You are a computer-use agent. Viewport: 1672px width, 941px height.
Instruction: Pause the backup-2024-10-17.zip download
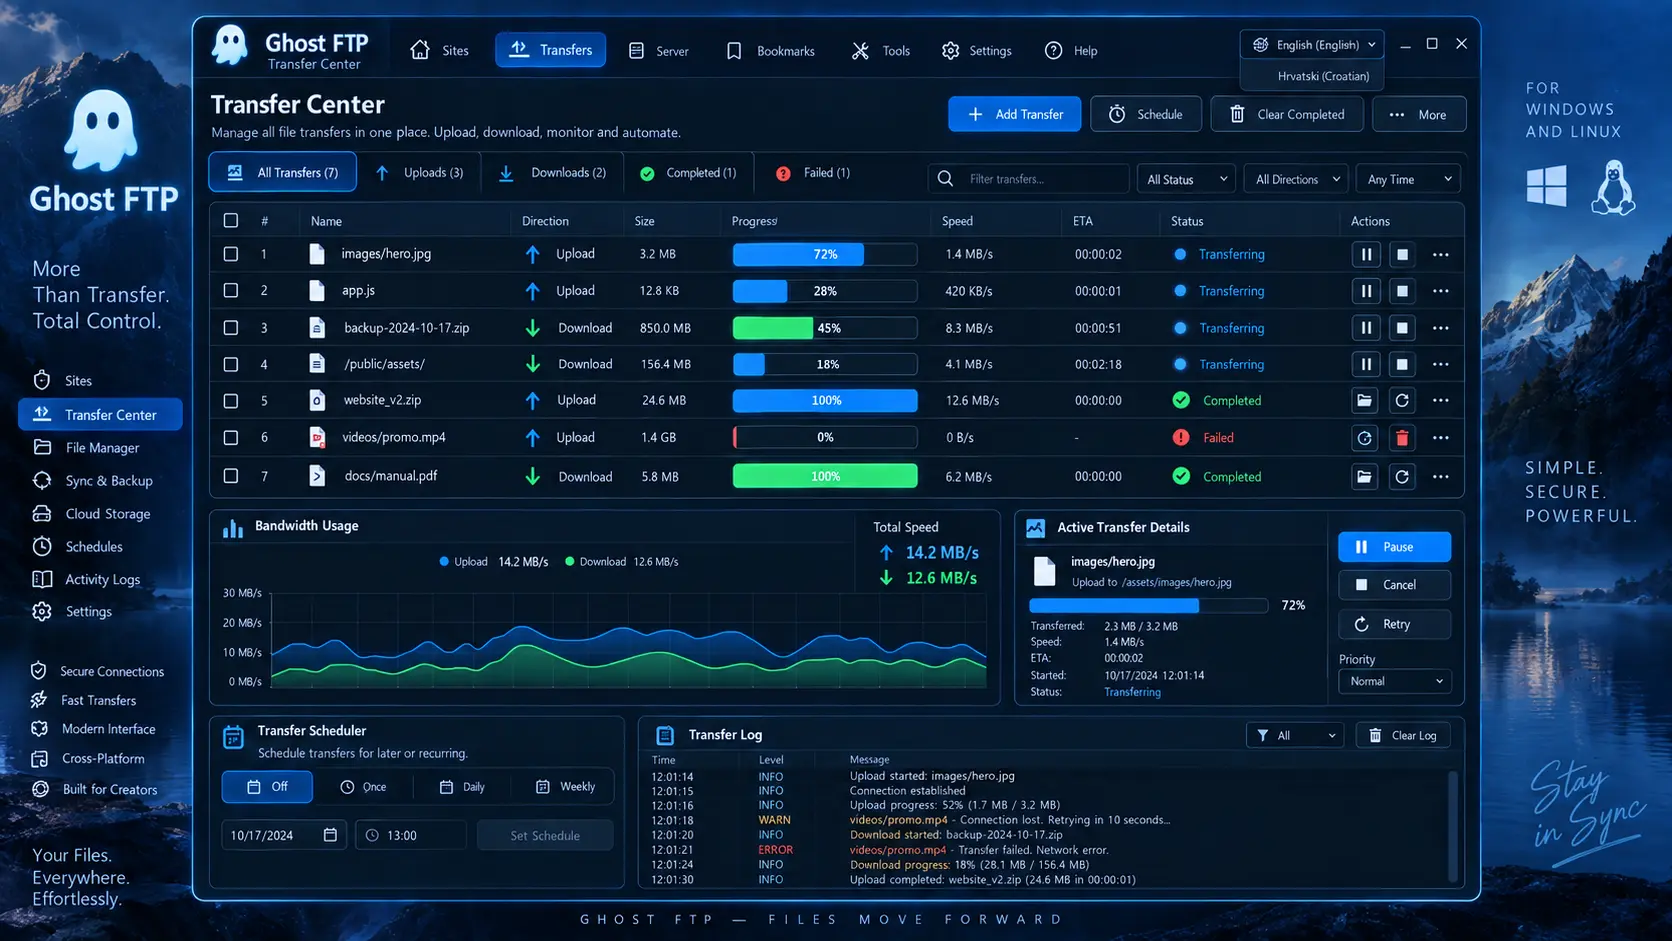click(1366, 328)
